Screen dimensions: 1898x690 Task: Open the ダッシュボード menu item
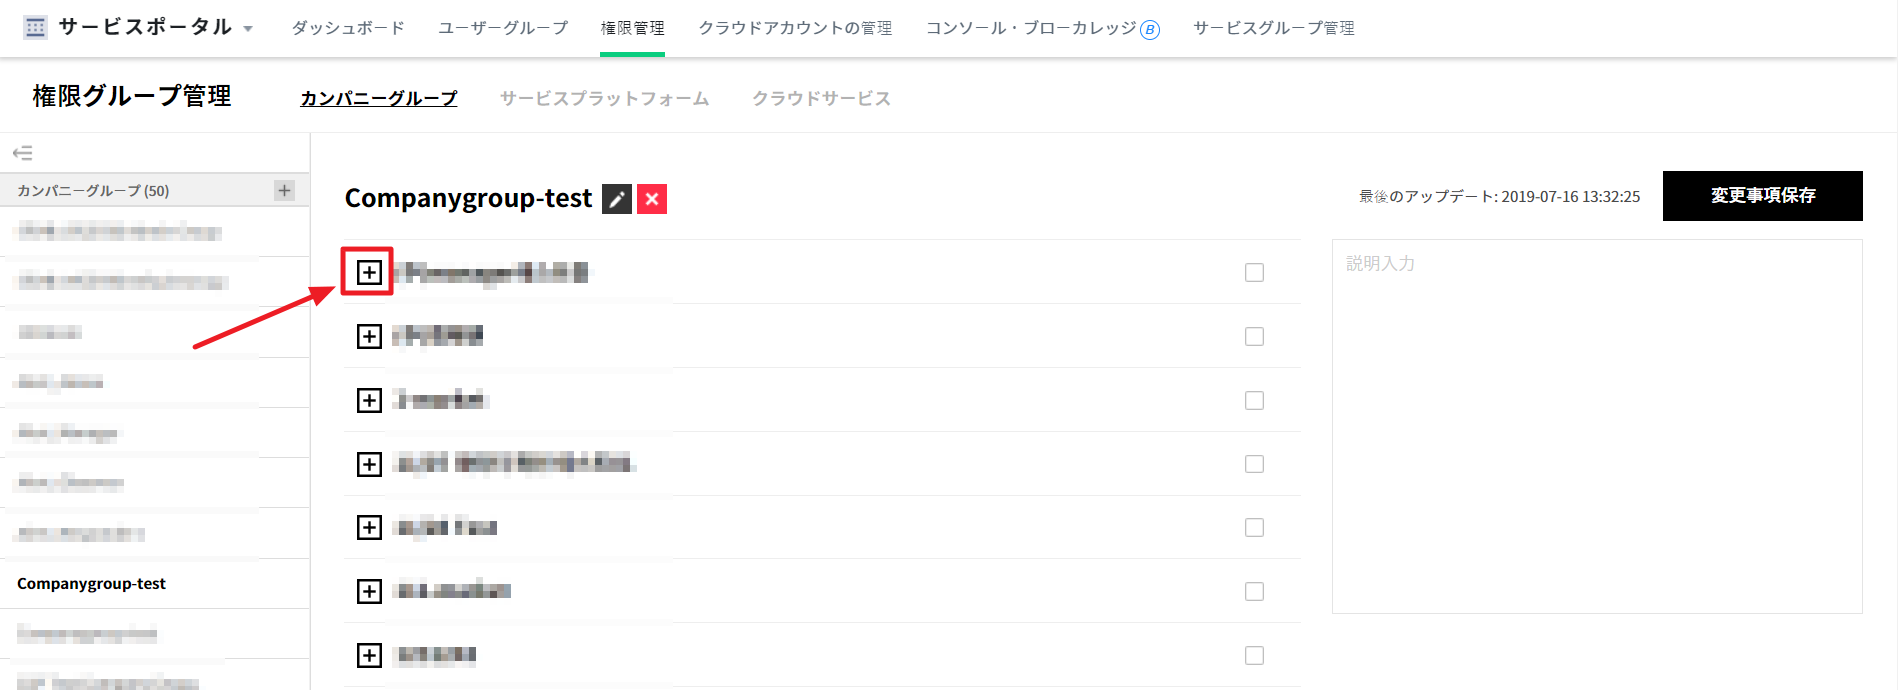pyautogui.click(x=348, y=28)
